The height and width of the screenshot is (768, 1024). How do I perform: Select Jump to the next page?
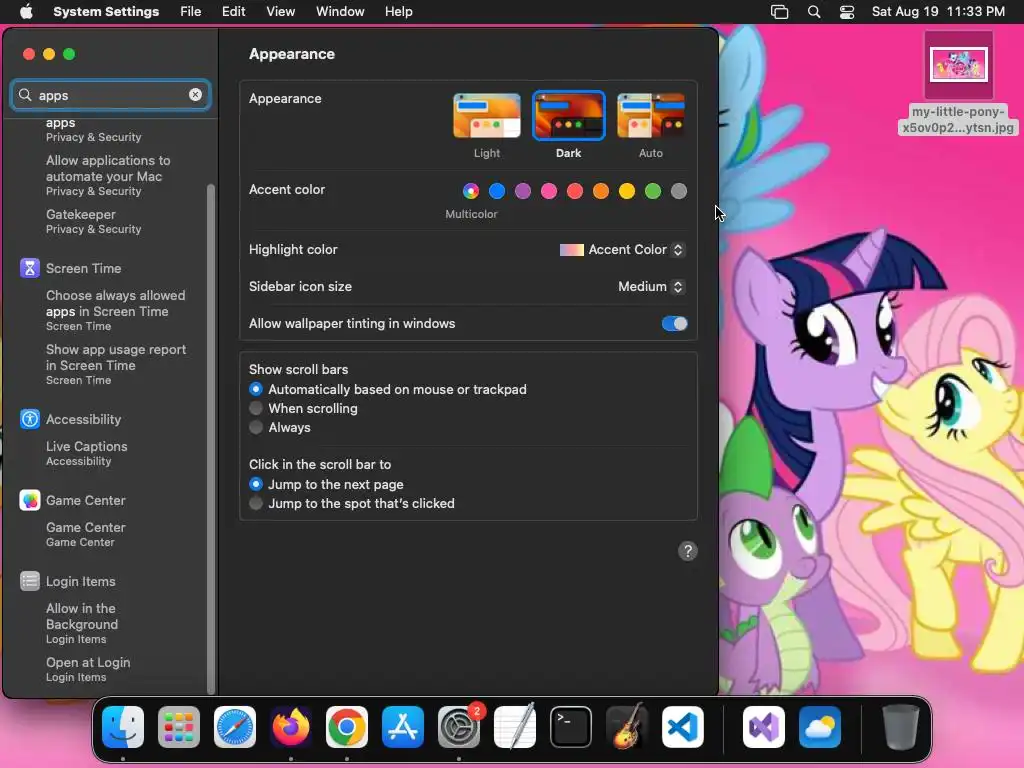(256, 485)
